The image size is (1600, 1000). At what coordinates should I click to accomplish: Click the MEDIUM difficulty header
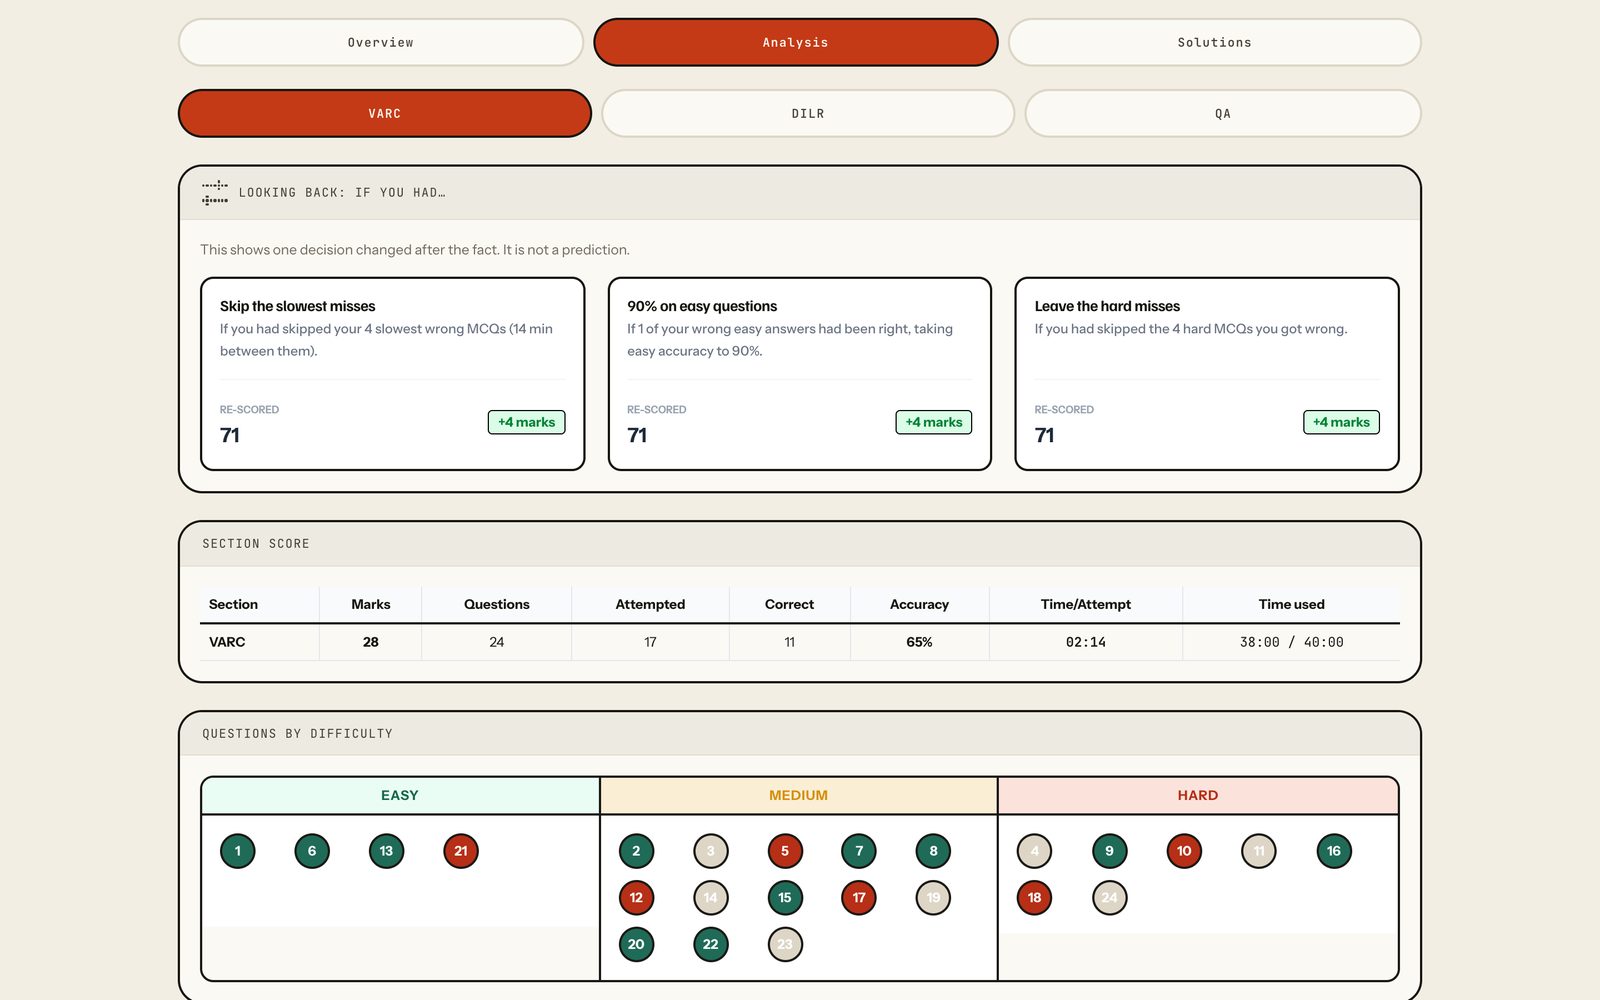(798, 795)
